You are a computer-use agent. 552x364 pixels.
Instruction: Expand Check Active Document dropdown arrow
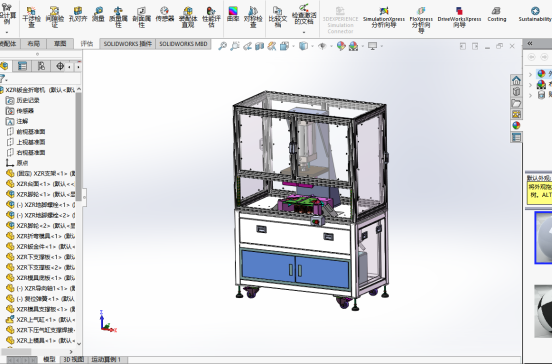coord(304,32)
